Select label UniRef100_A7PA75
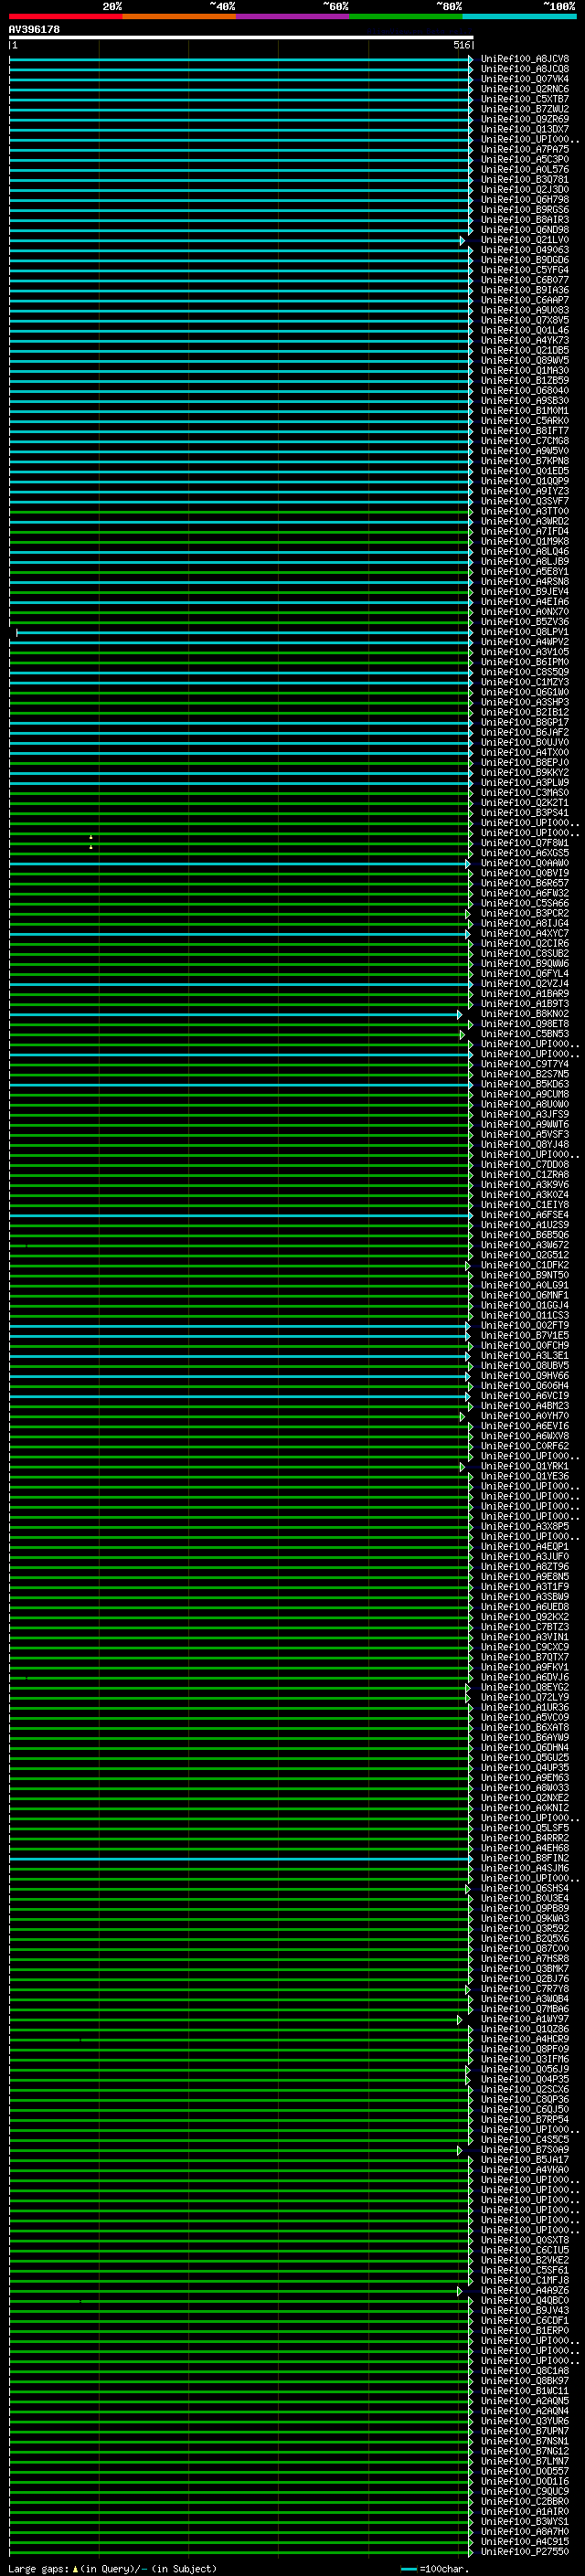This screenshot has width=585, height=2576. (x=525, y=149)
